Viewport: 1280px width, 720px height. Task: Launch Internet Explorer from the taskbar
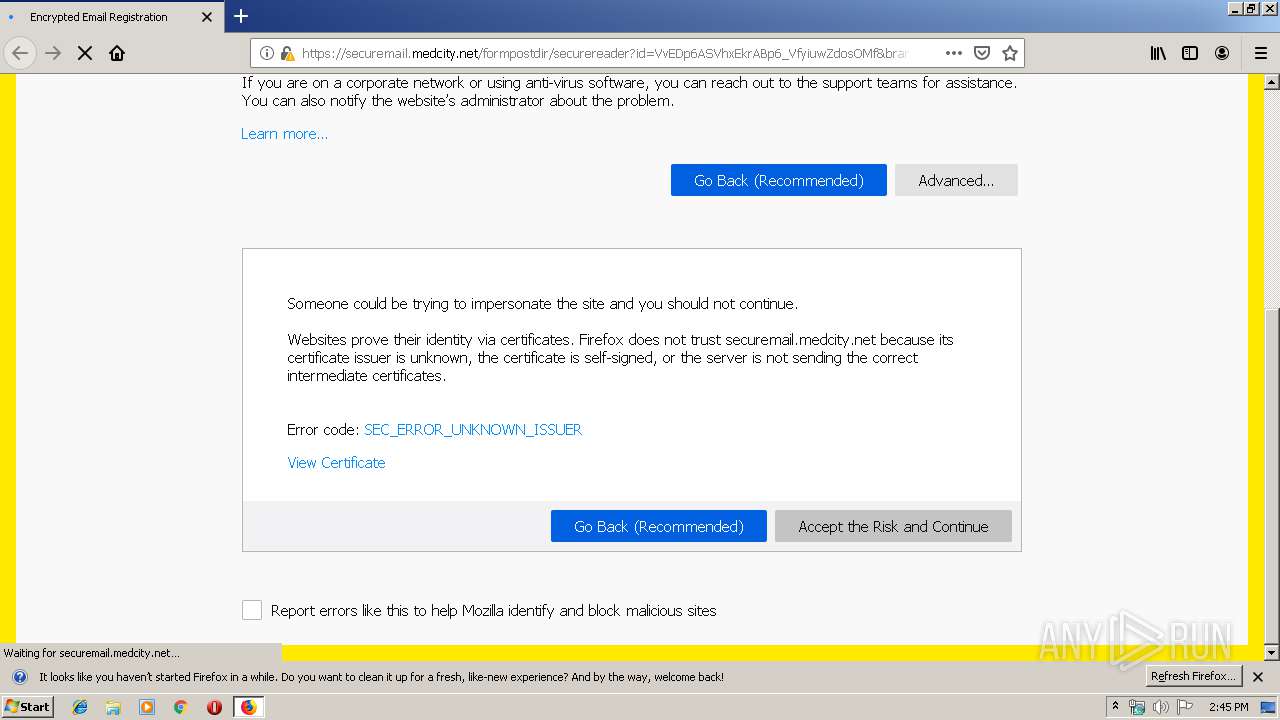tap(80, 707)
